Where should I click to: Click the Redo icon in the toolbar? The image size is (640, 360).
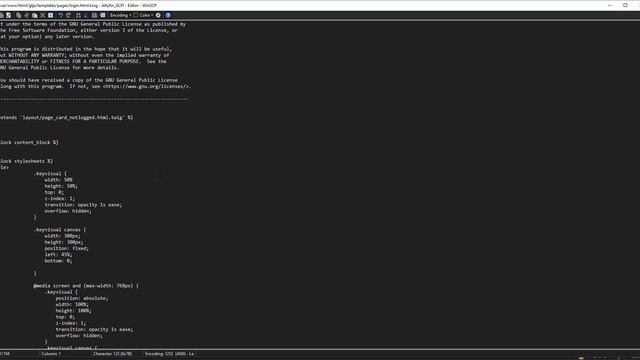tap(68, 15)
